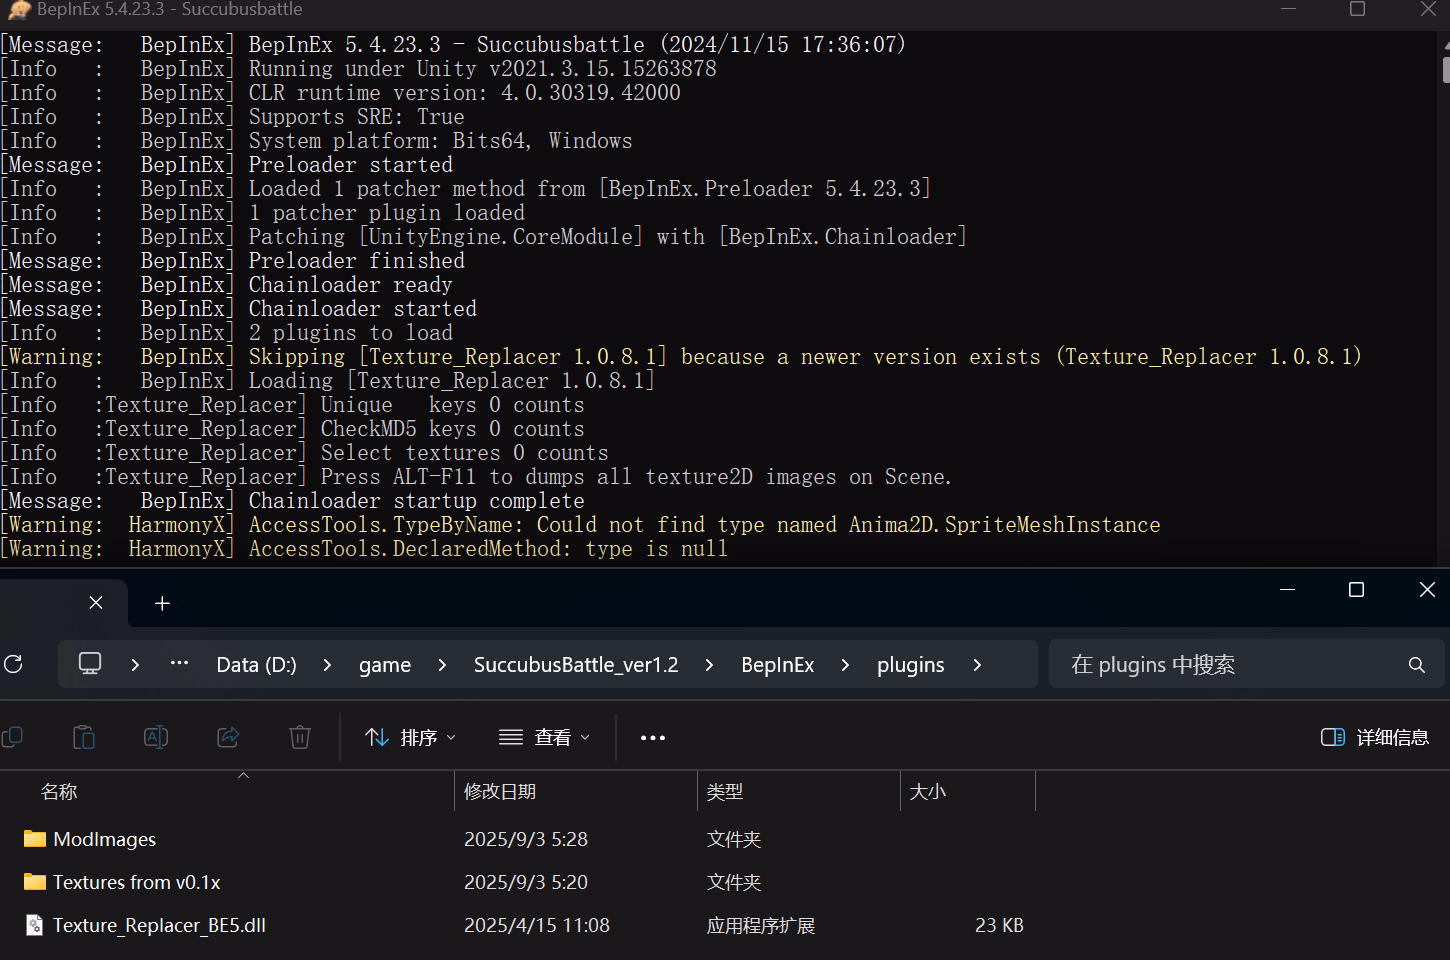Select Textures from v0.1x folder name
Viewport: 1450px width, 960px height.
tap(137, 882)
